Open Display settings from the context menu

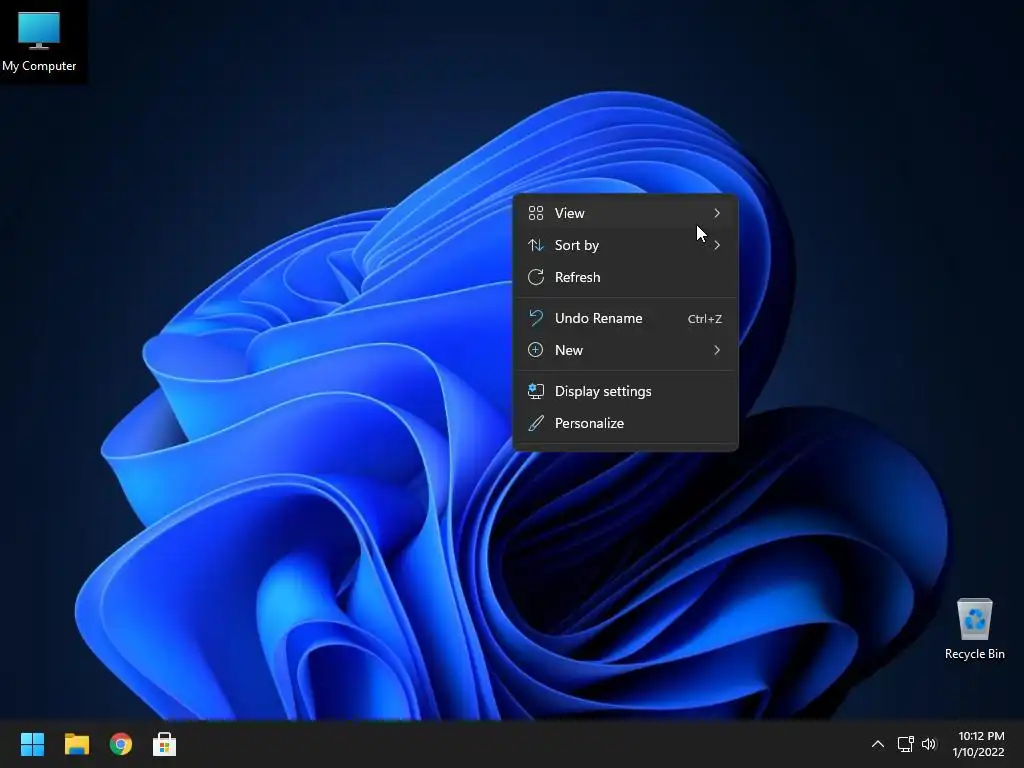(x=626, y=391)
